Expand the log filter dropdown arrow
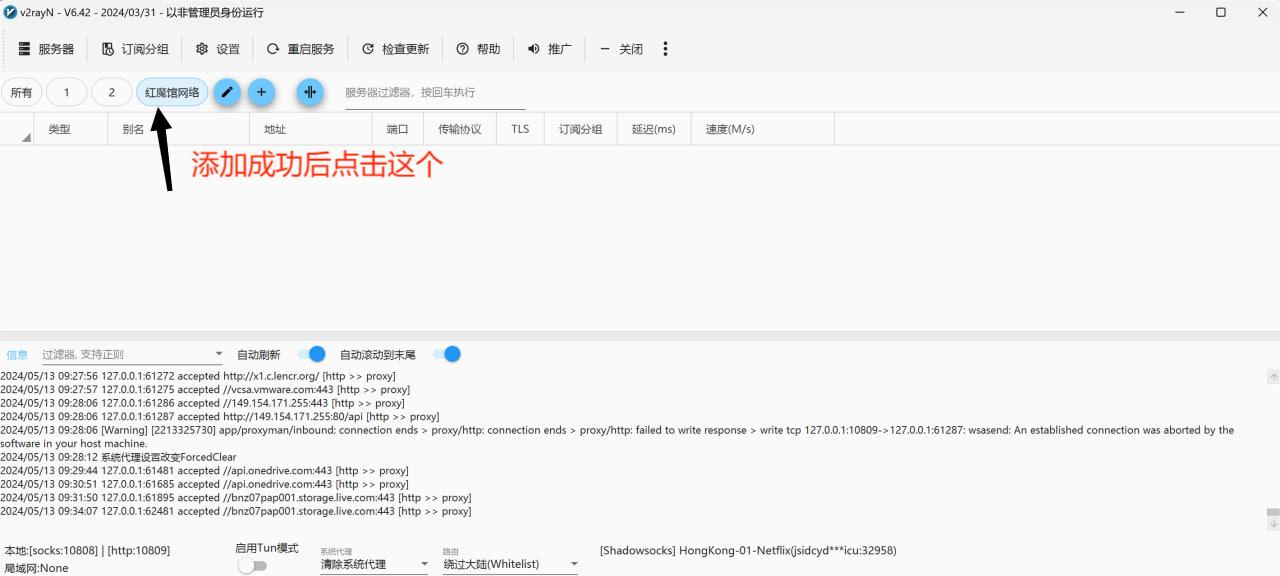The width and height of the screenshot is (1280, 576). coord(219,355)
